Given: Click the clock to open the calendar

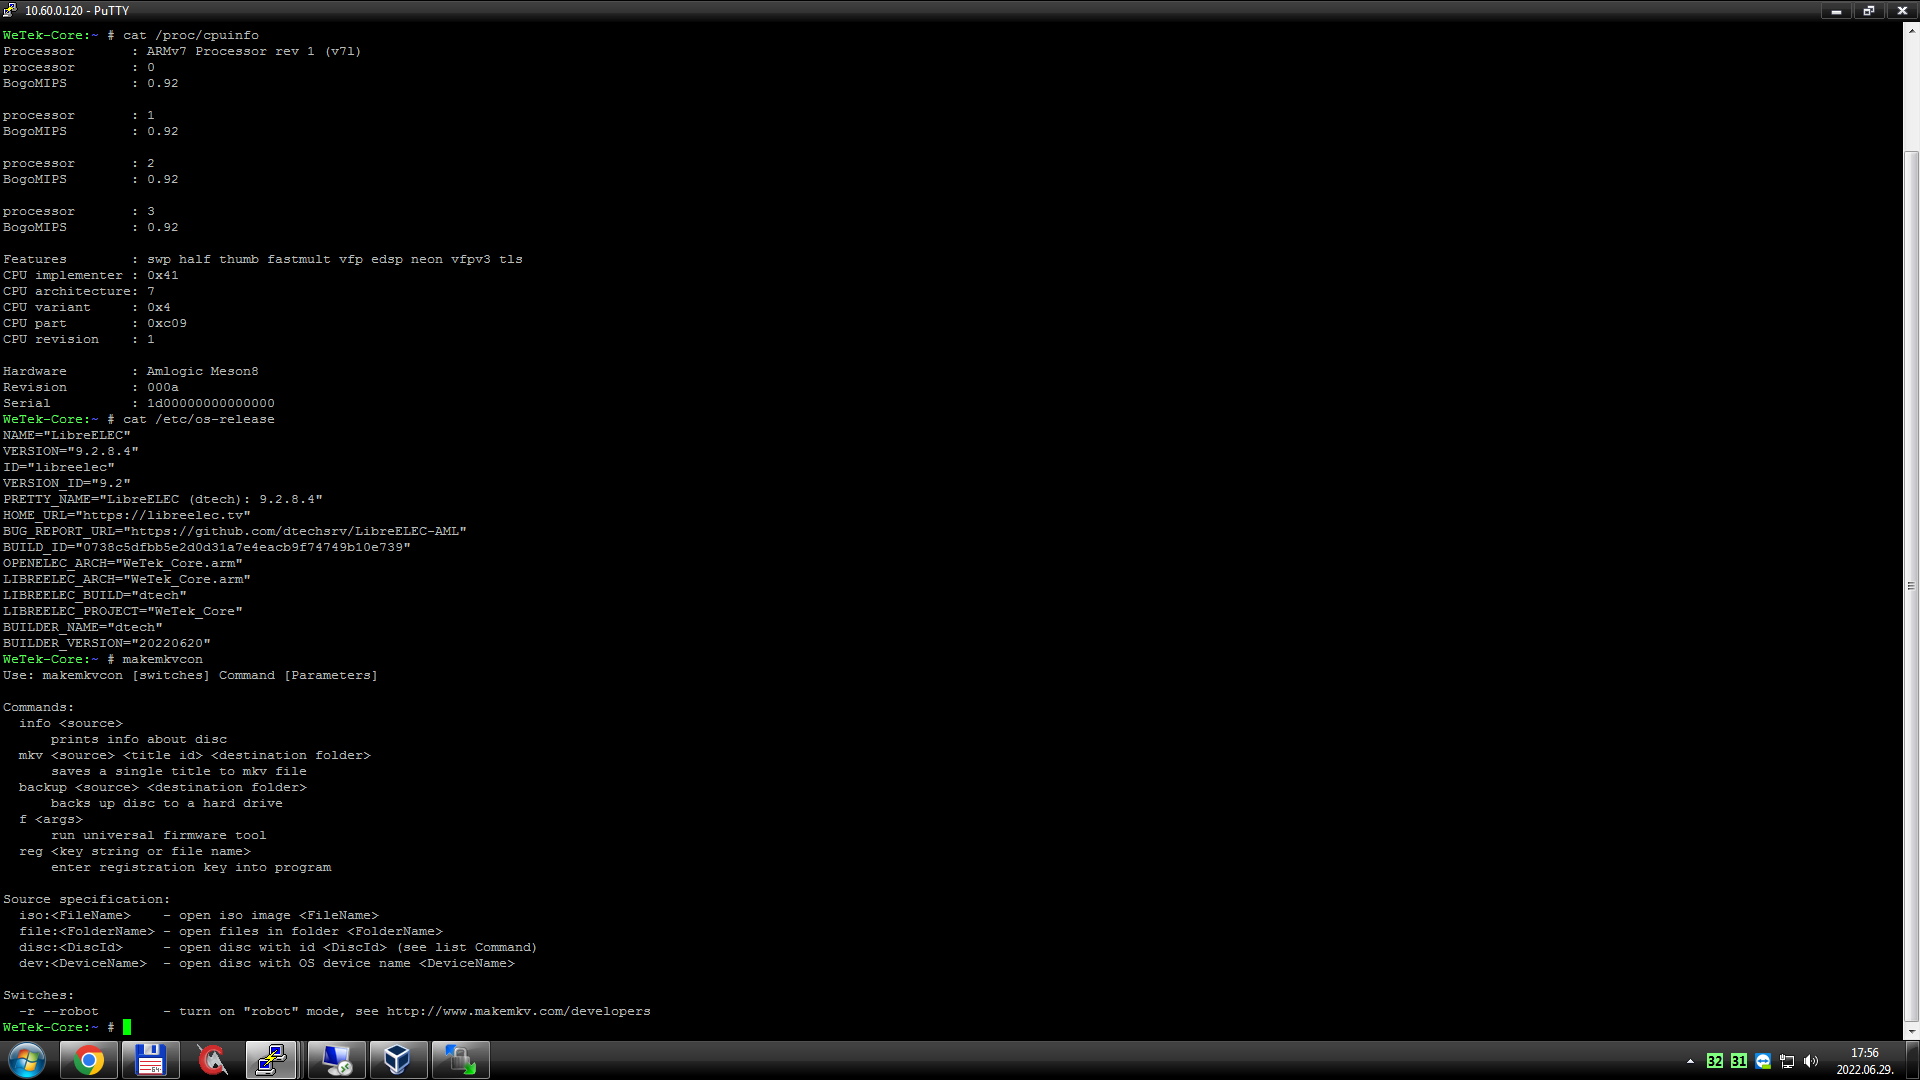Looking at the screenshot, I should [1862, 1060].
